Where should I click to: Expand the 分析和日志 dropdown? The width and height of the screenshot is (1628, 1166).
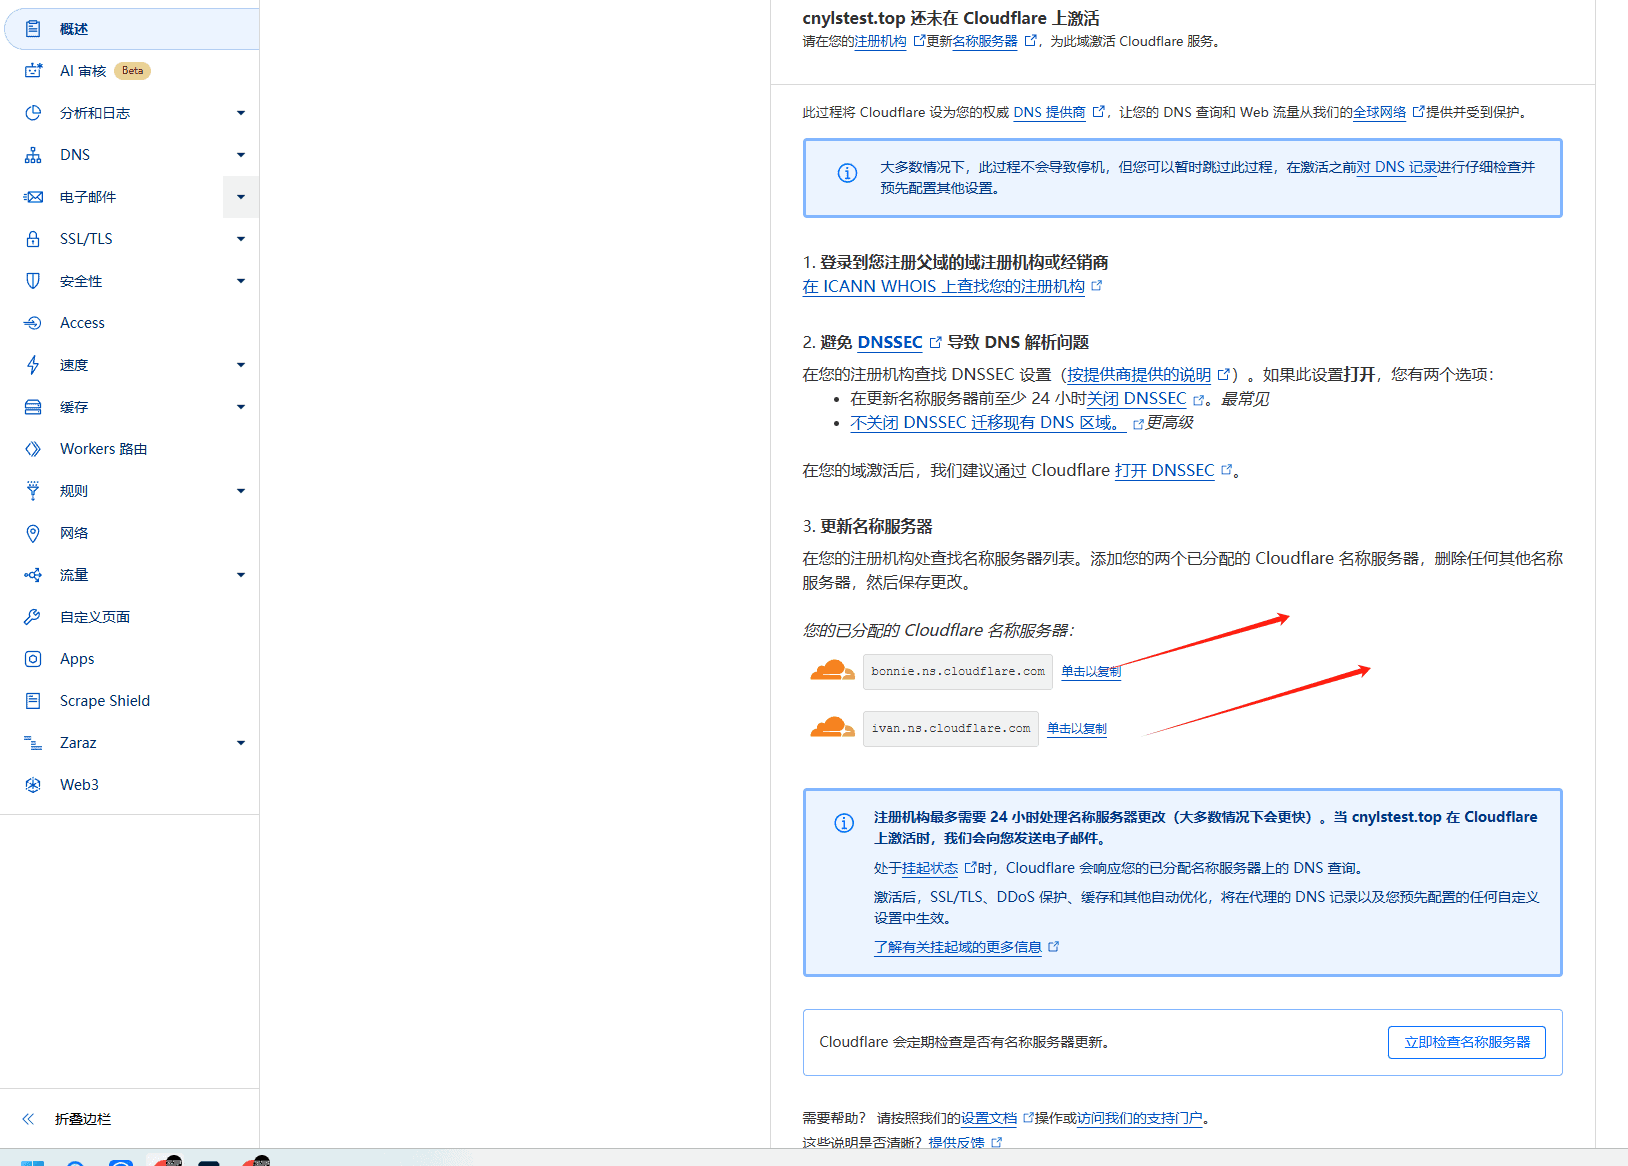[x=240, y=112]
